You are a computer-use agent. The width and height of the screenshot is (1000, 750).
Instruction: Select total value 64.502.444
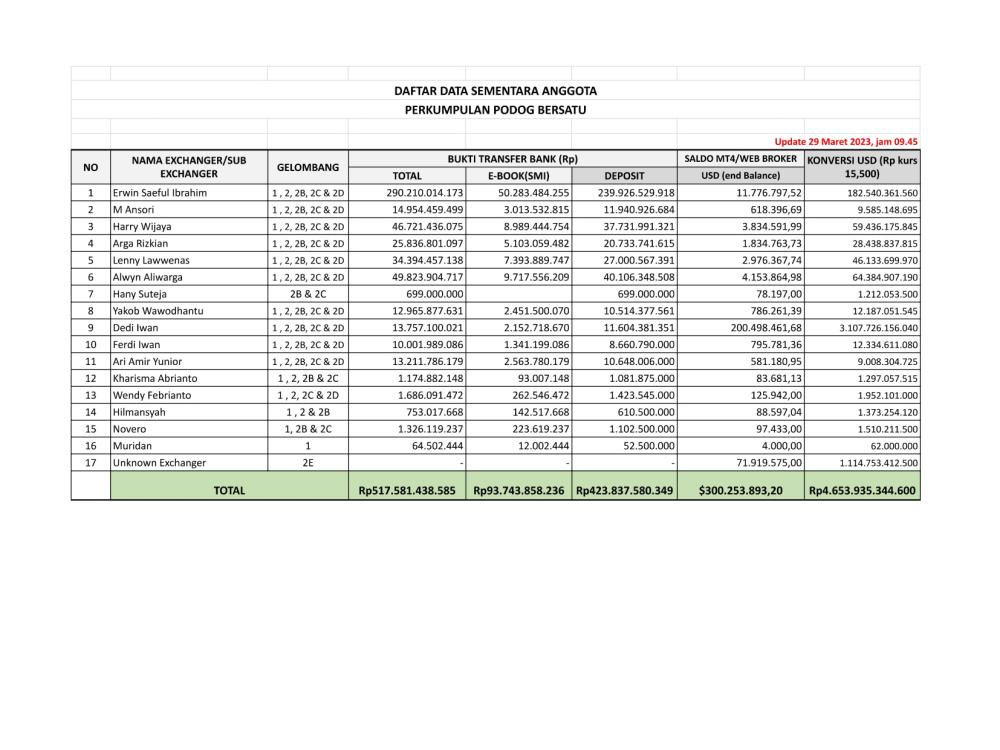click(x=438, y=446)
